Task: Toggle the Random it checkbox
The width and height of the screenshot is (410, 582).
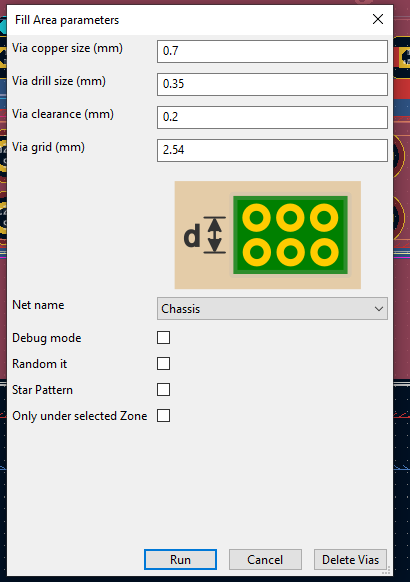Action: point(163,364)
